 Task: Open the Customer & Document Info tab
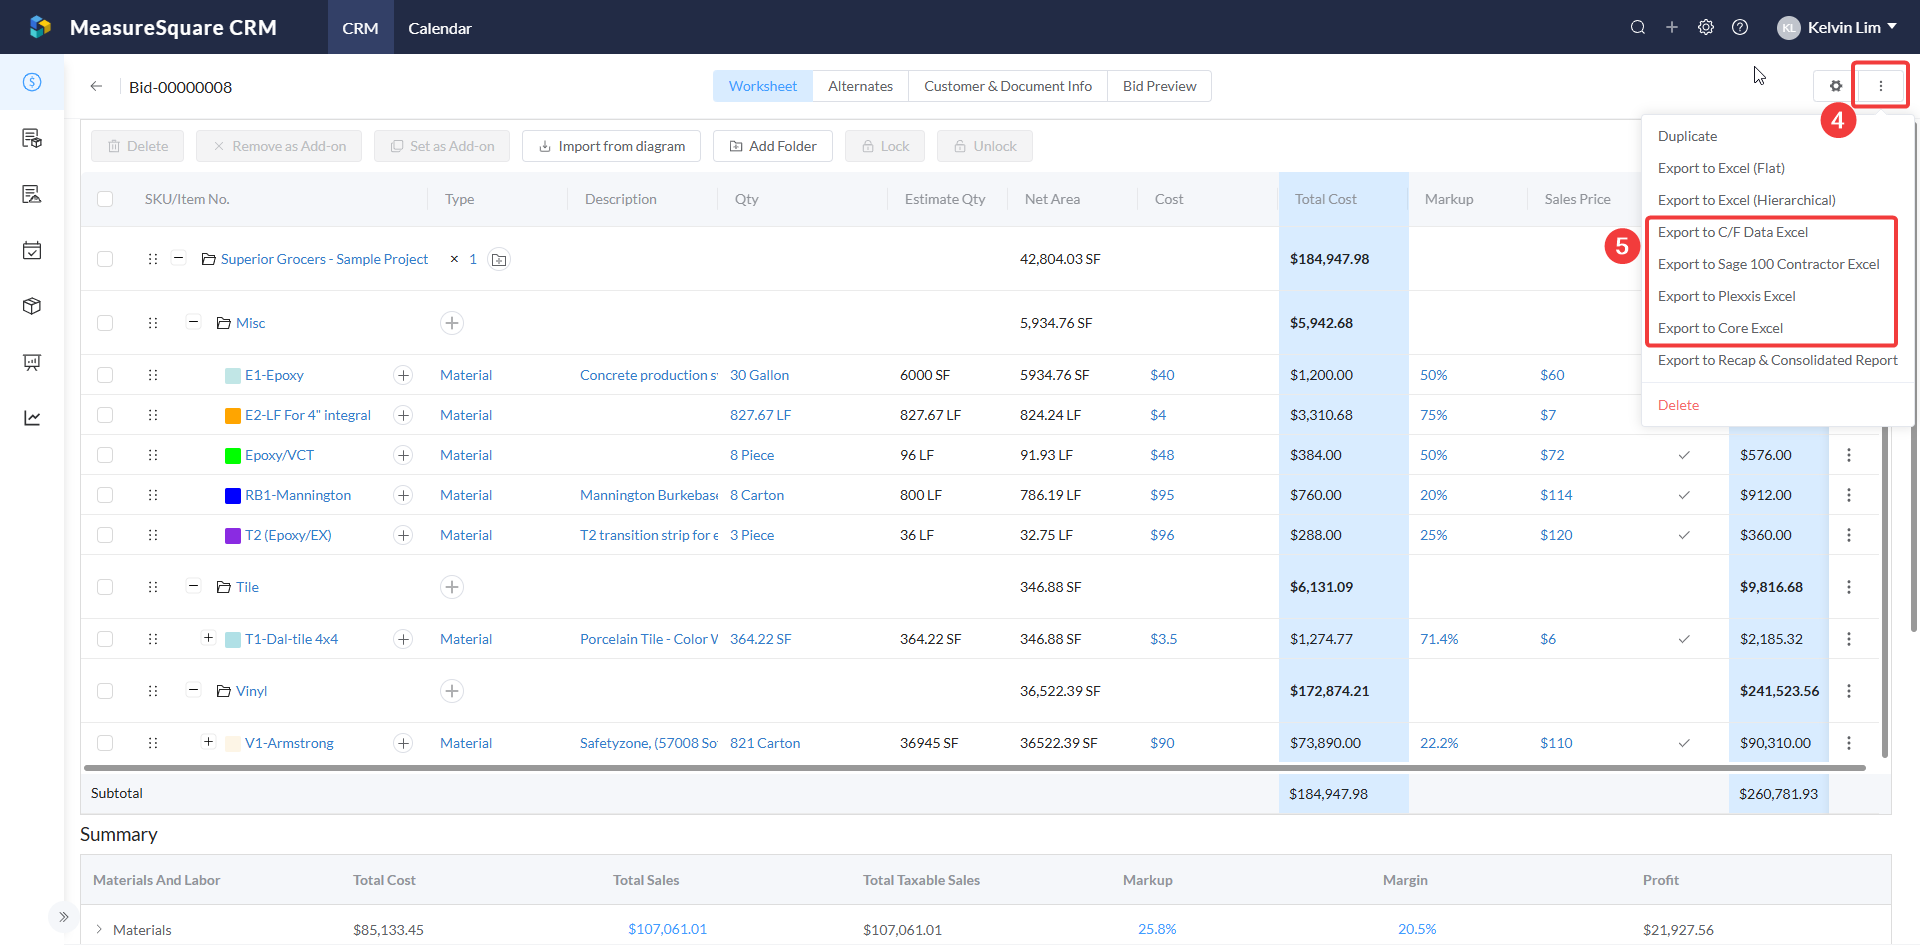(x=1008, y=86)
